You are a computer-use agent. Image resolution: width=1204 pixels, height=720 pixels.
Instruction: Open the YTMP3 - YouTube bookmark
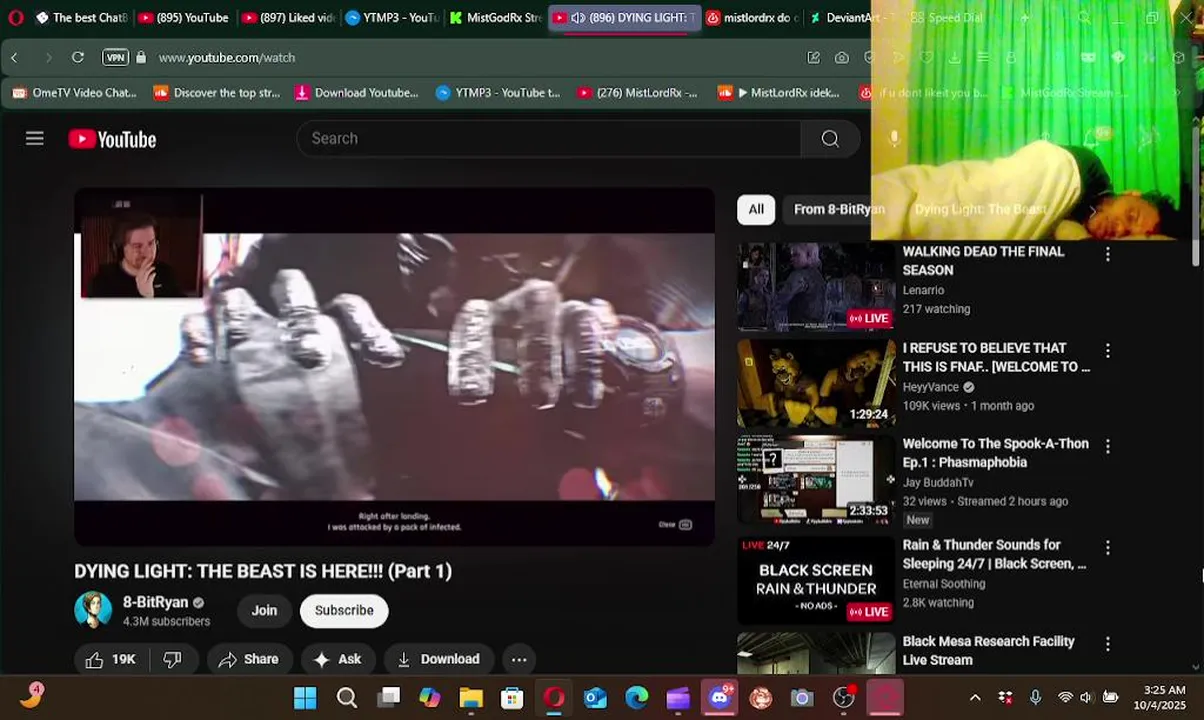click(498, 93)
